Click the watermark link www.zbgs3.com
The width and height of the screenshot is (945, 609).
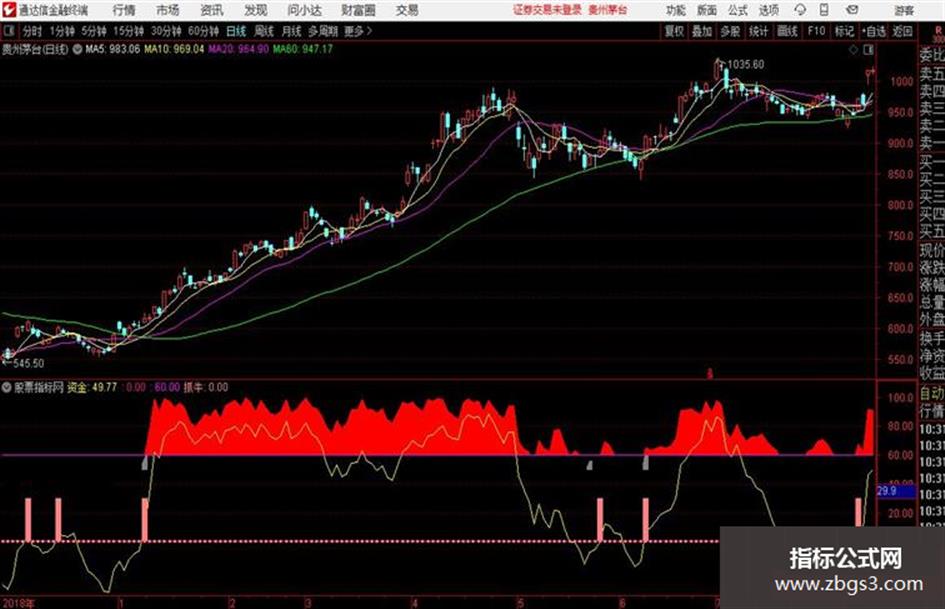coord(849,584)
